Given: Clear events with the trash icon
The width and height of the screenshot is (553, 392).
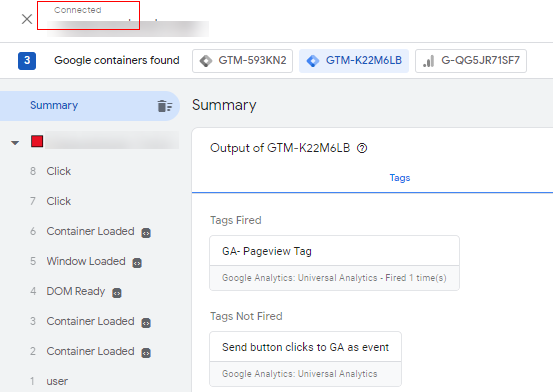Looking at the screenshot, I should point(165,105).
